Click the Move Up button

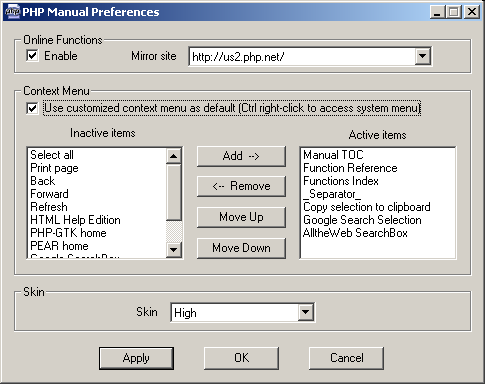pyautogui.click(x=241, y=217)
